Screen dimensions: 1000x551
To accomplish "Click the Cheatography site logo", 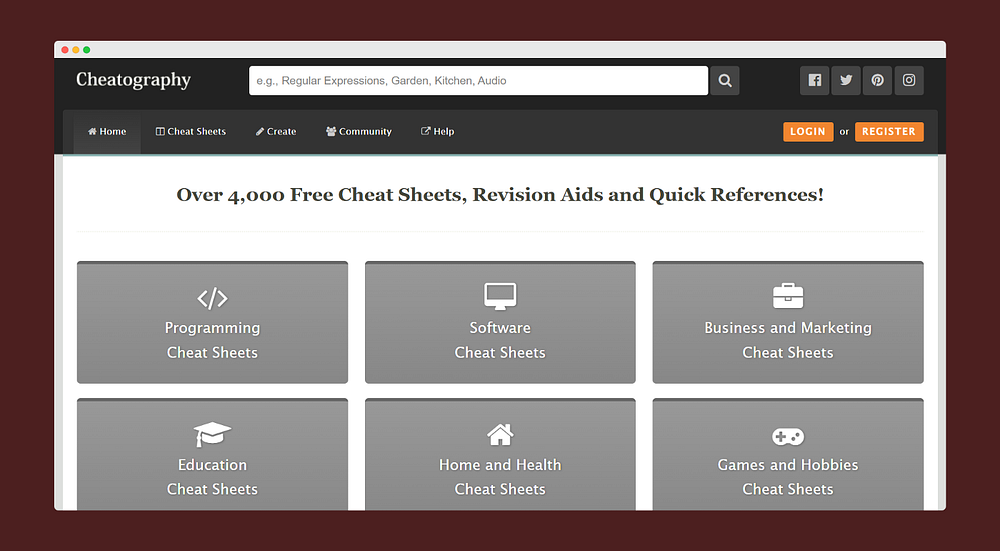I will coord(133,80).
